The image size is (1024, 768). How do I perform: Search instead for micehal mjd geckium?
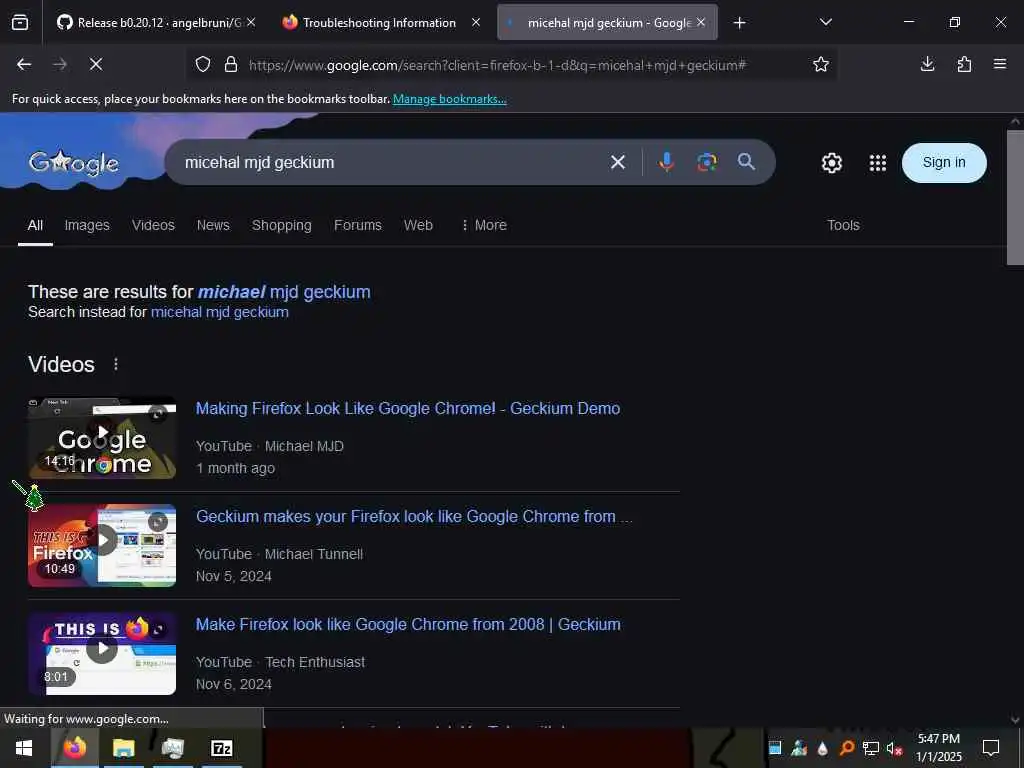pos(219,312)
